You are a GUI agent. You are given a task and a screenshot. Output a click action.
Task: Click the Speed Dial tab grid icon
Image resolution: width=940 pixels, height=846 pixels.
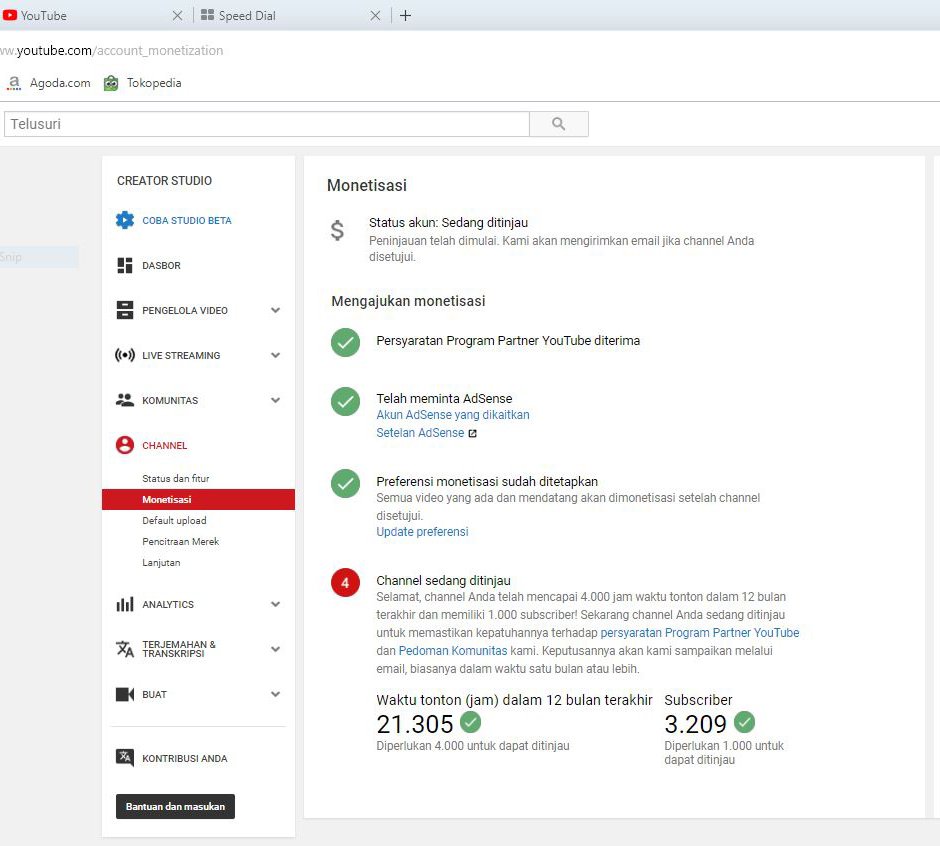(x=207, y=15)
